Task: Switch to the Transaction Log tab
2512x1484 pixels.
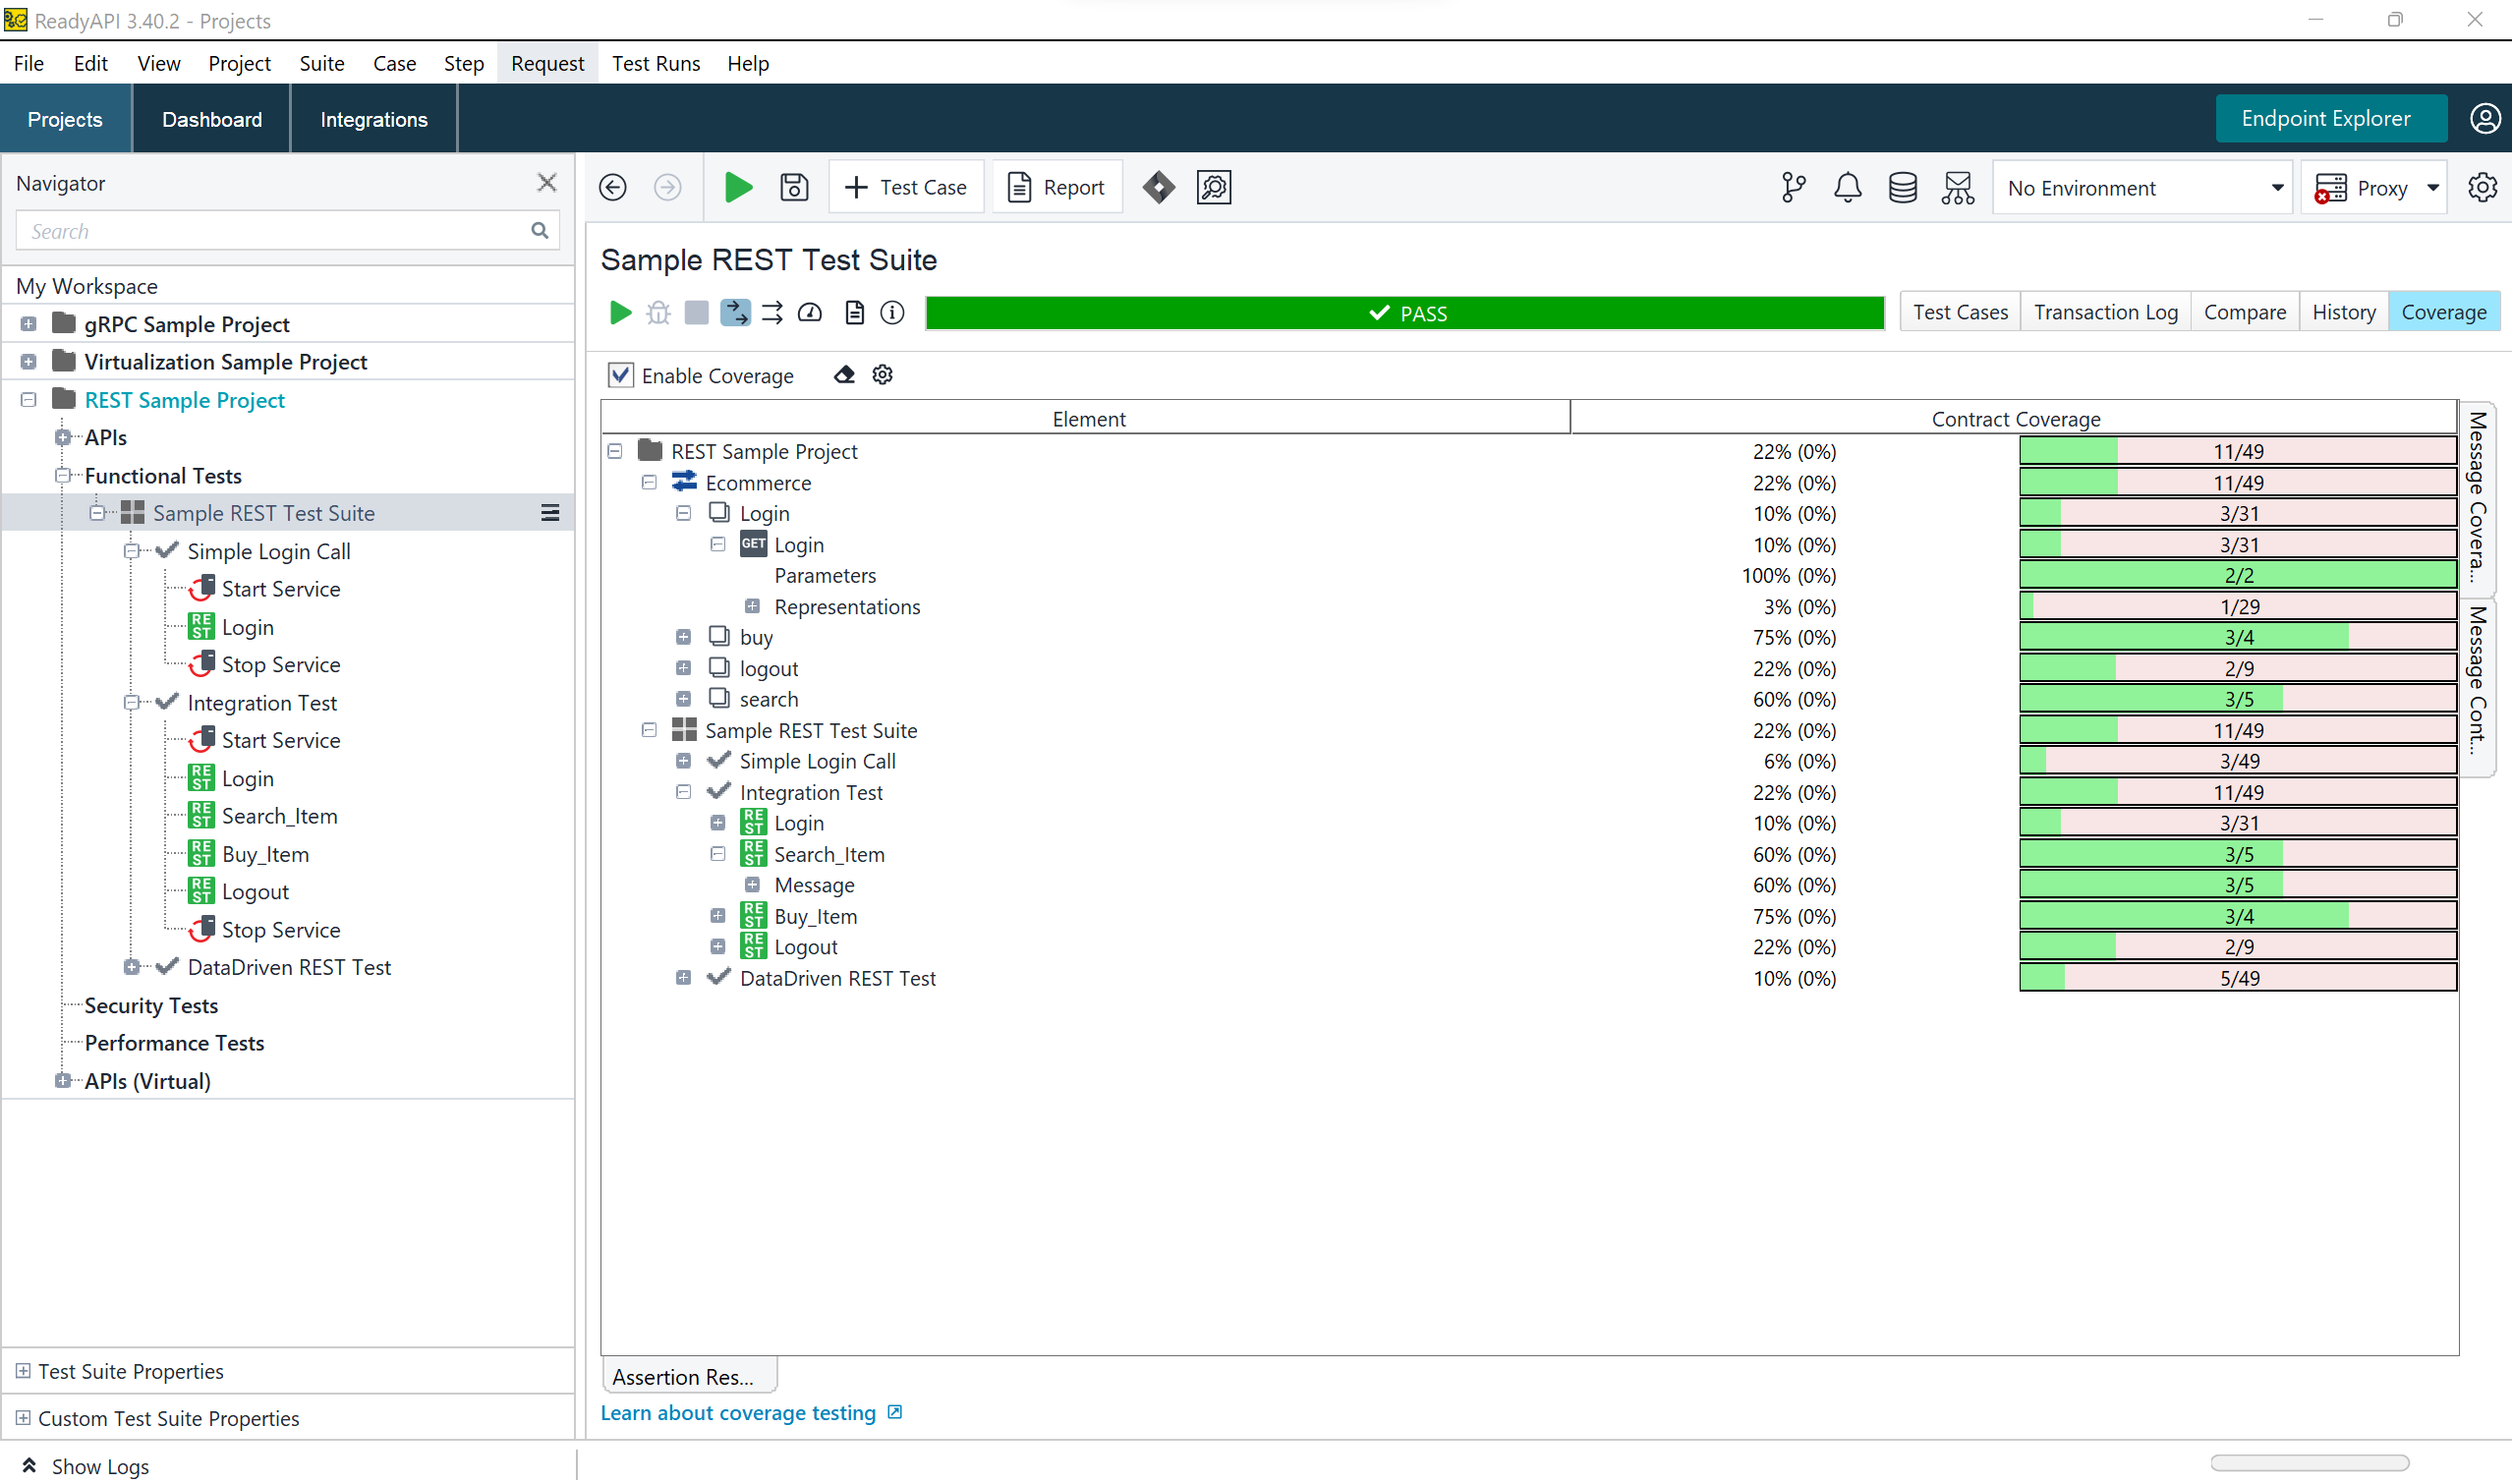Action: 2105,312
